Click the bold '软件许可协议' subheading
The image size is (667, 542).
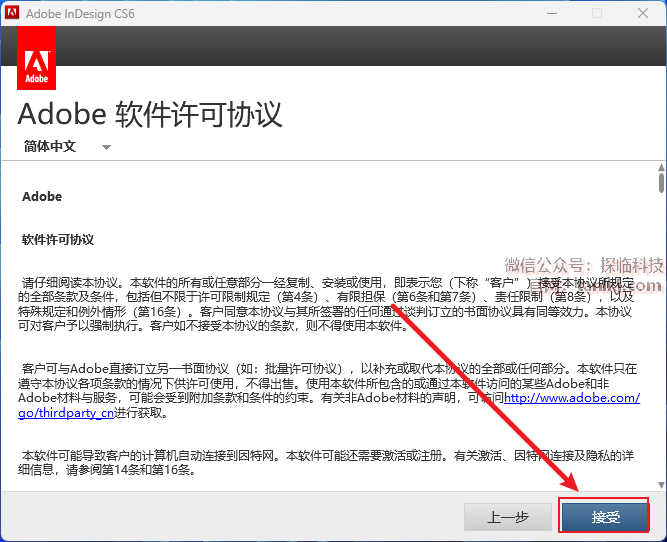pos(58,240)
